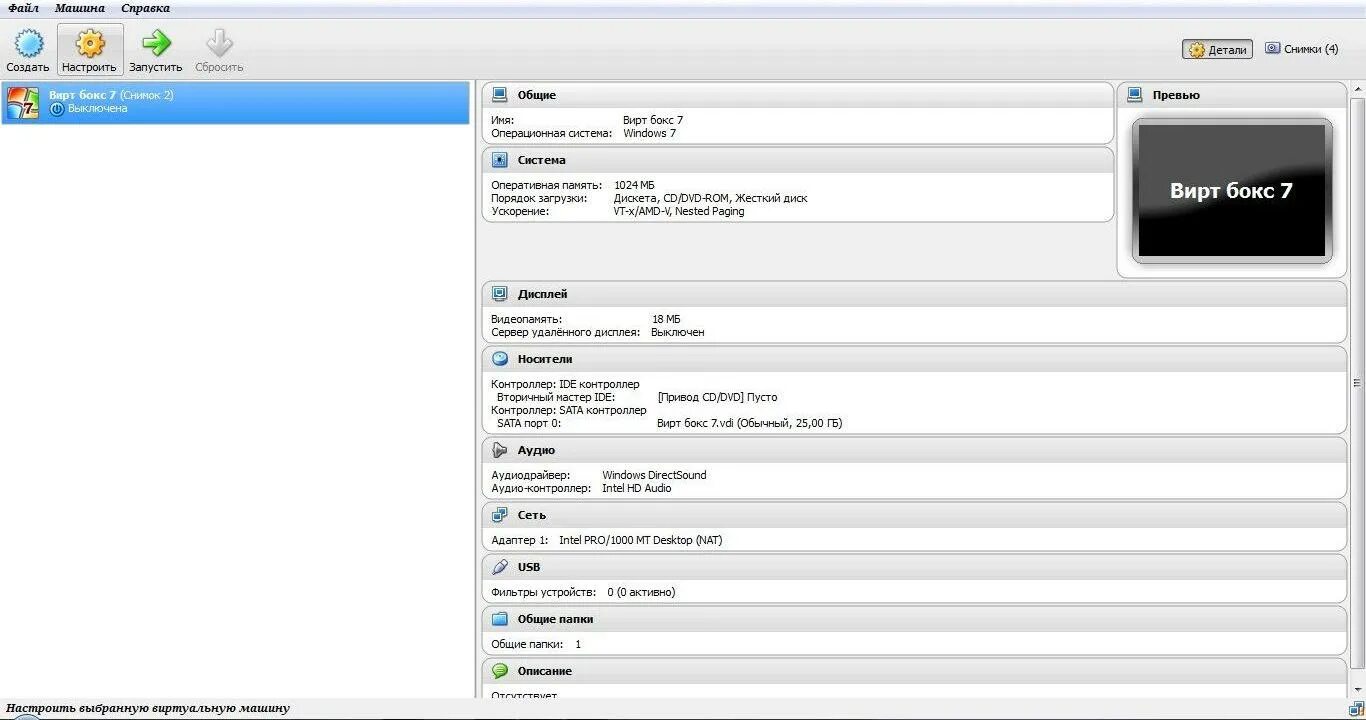Click remote display server value Выключен

point(678,332)
